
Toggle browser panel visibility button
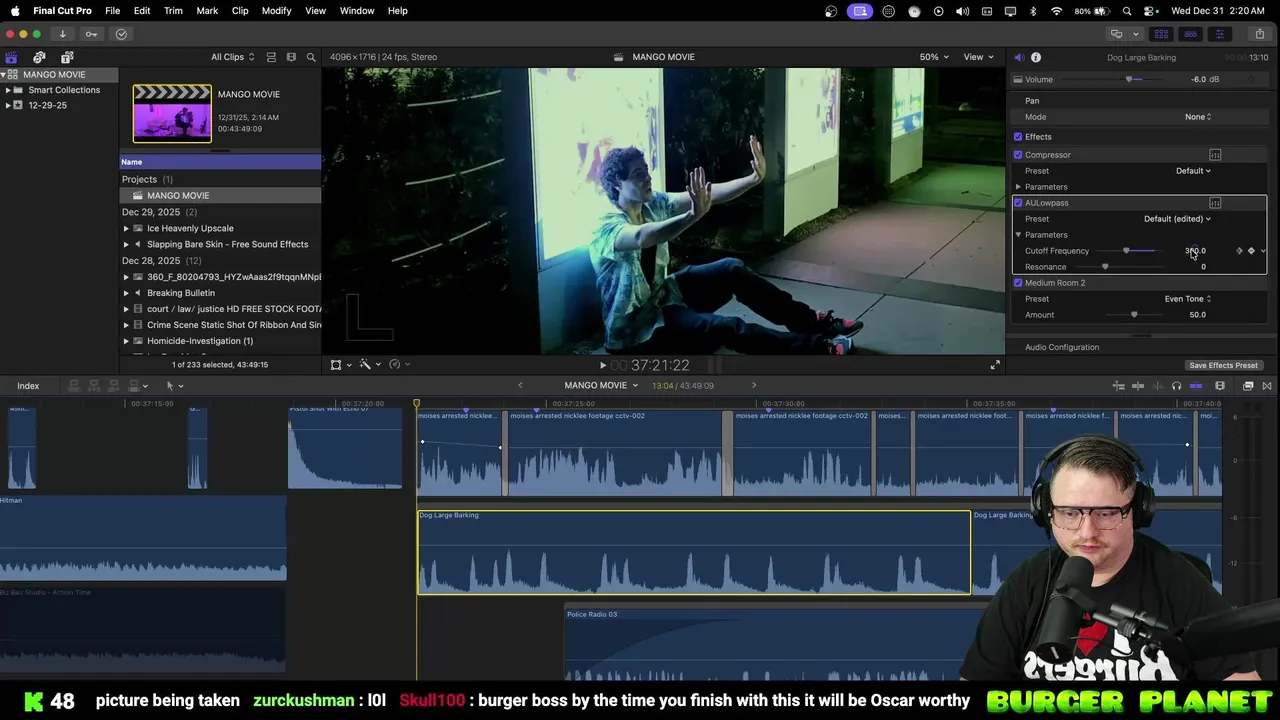tap(1161, 34)
